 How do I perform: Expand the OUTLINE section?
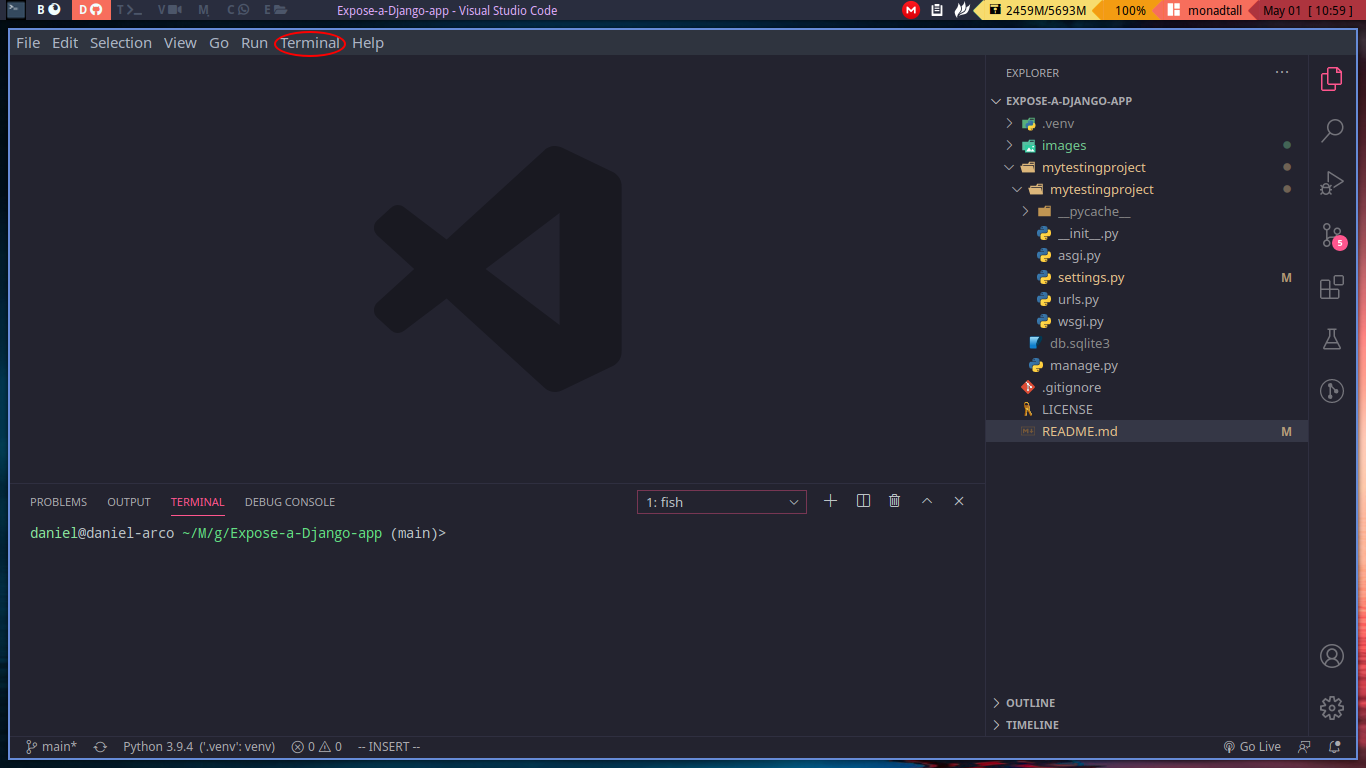[x=1030, y=703]
